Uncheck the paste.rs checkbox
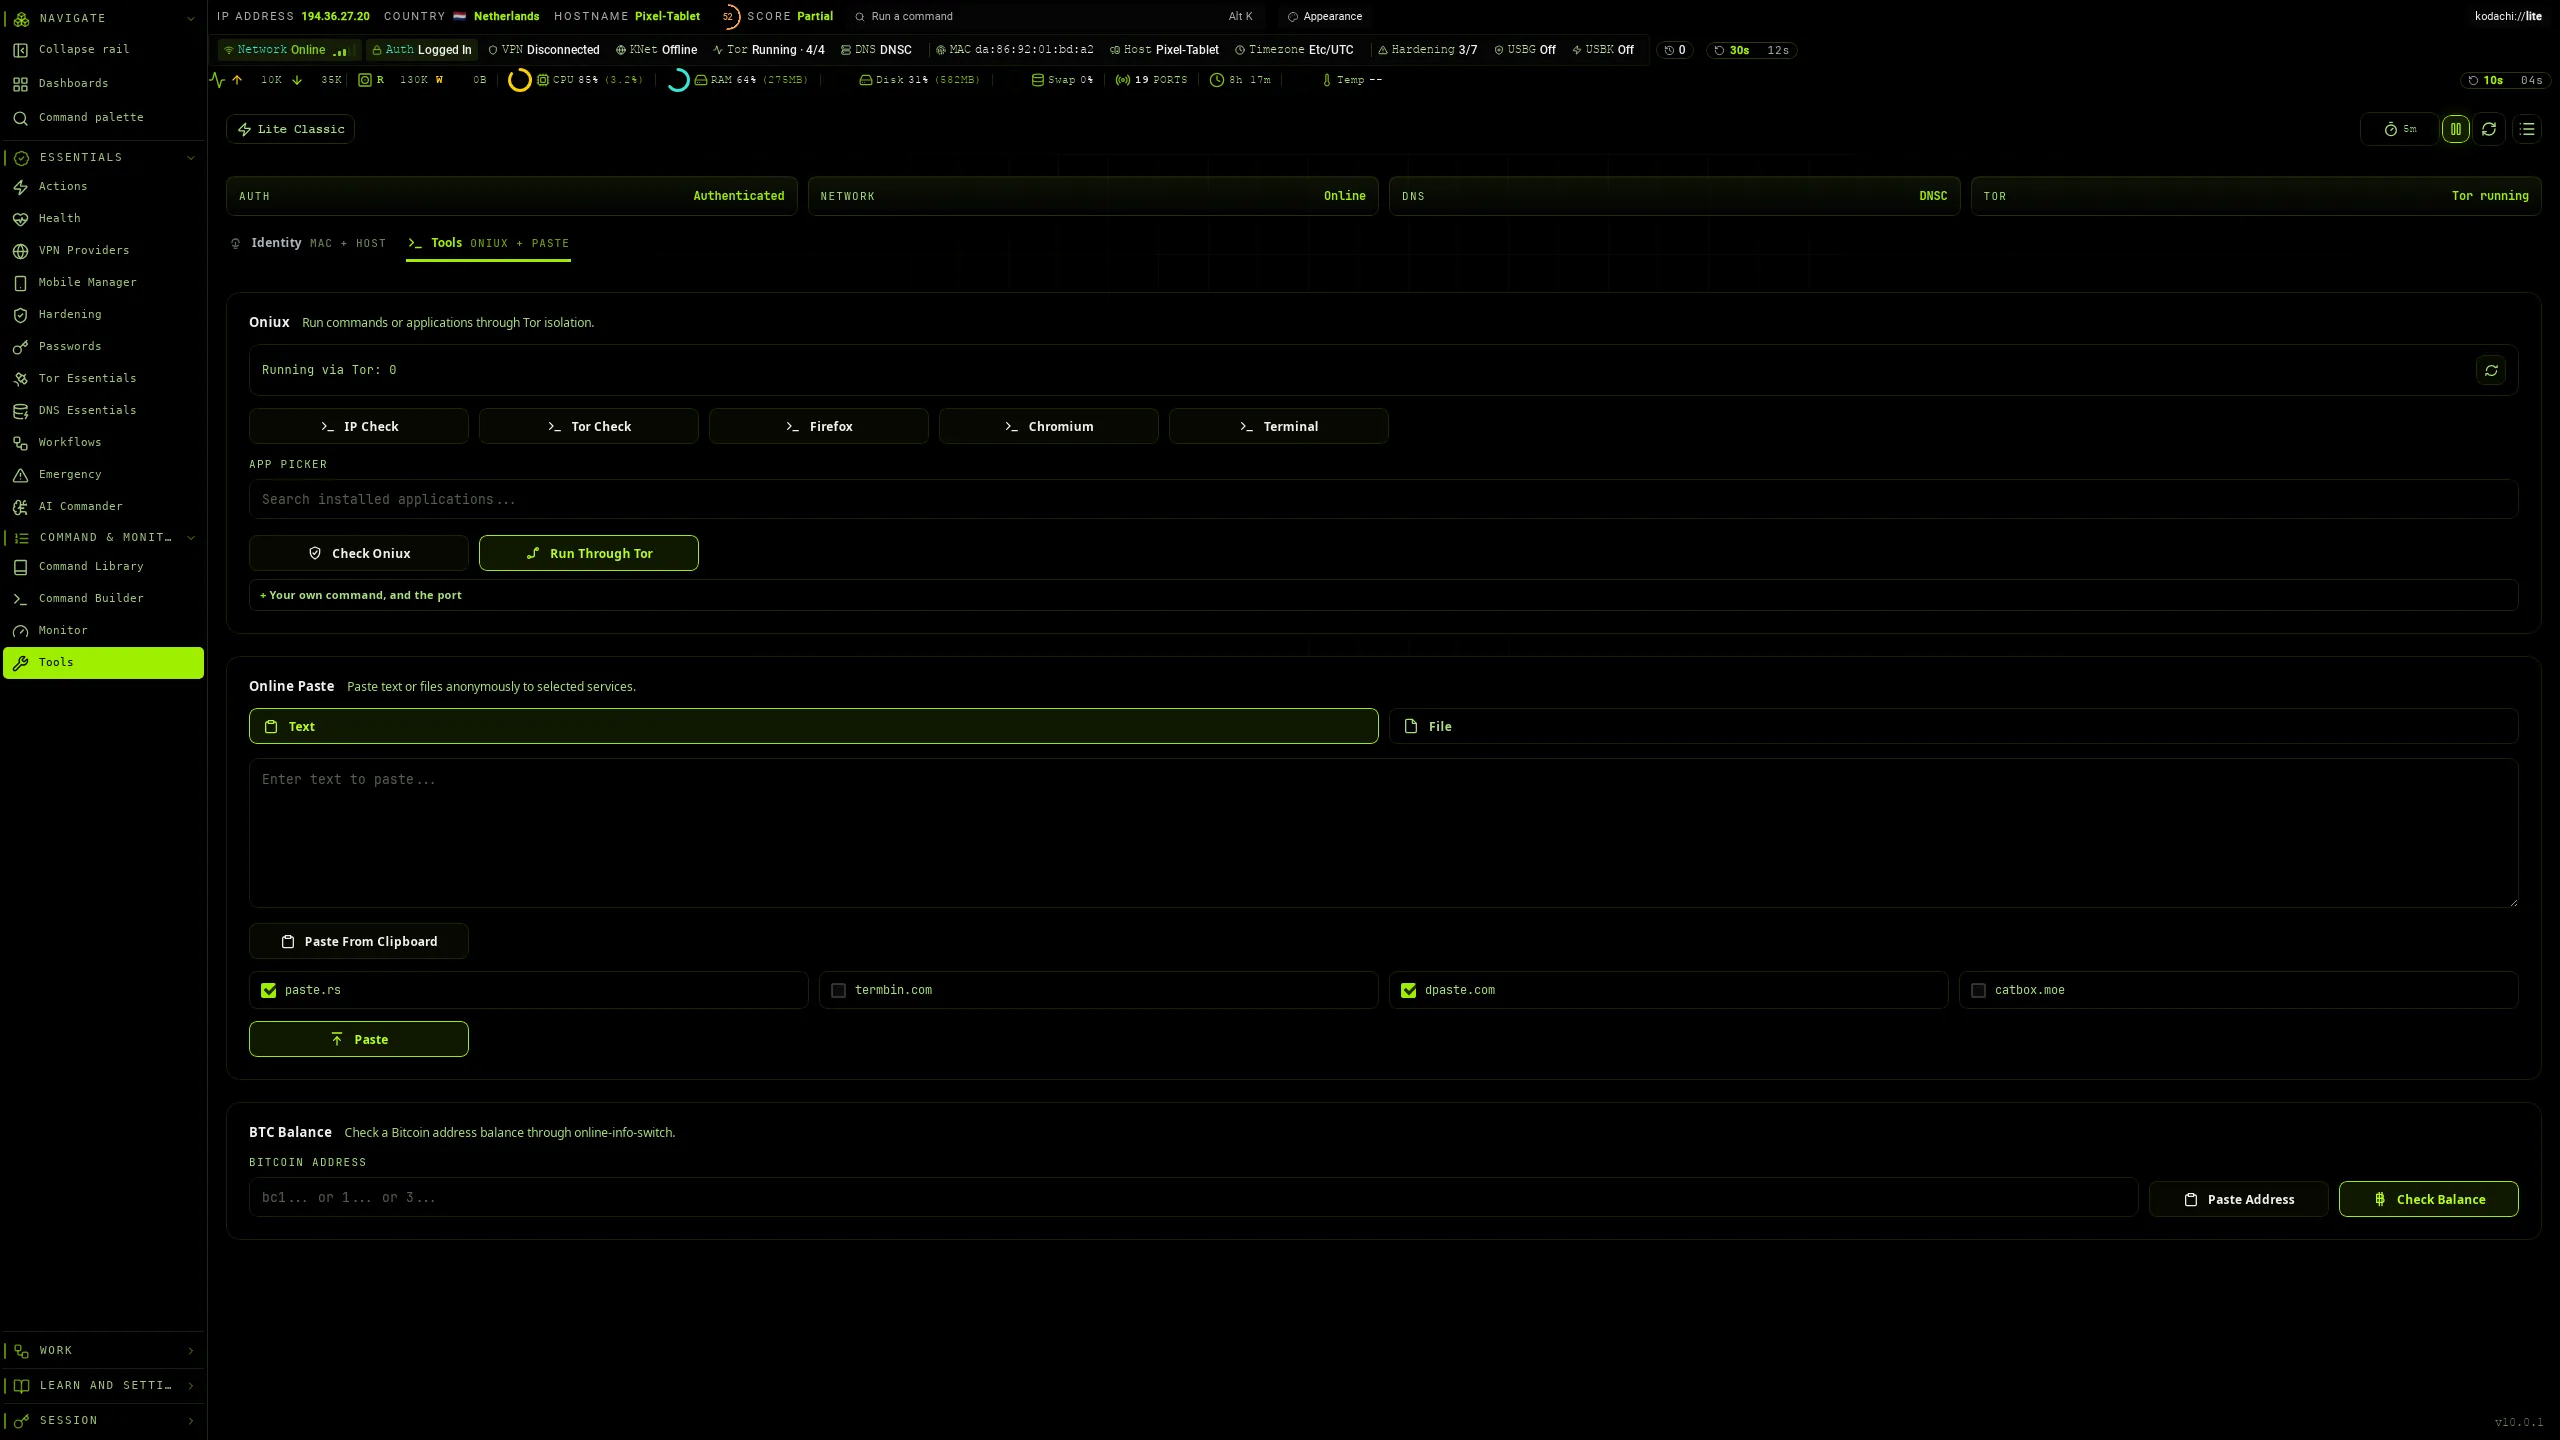Image resolution: width=2560 pixels, height=1440 pixels. [x=269, y=990]
